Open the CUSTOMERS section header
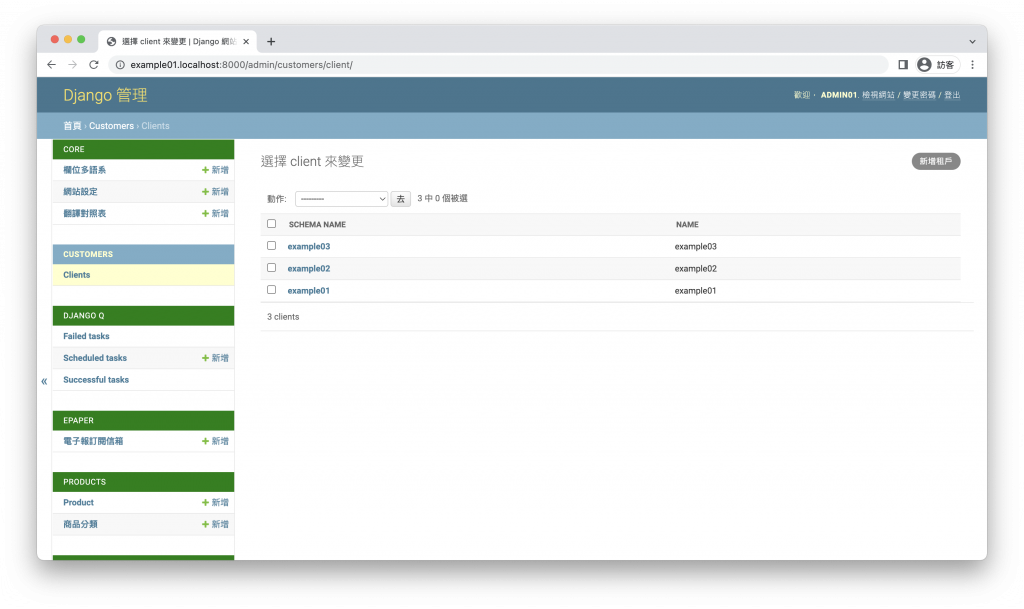1024x609 pixels. pos(88,255)
